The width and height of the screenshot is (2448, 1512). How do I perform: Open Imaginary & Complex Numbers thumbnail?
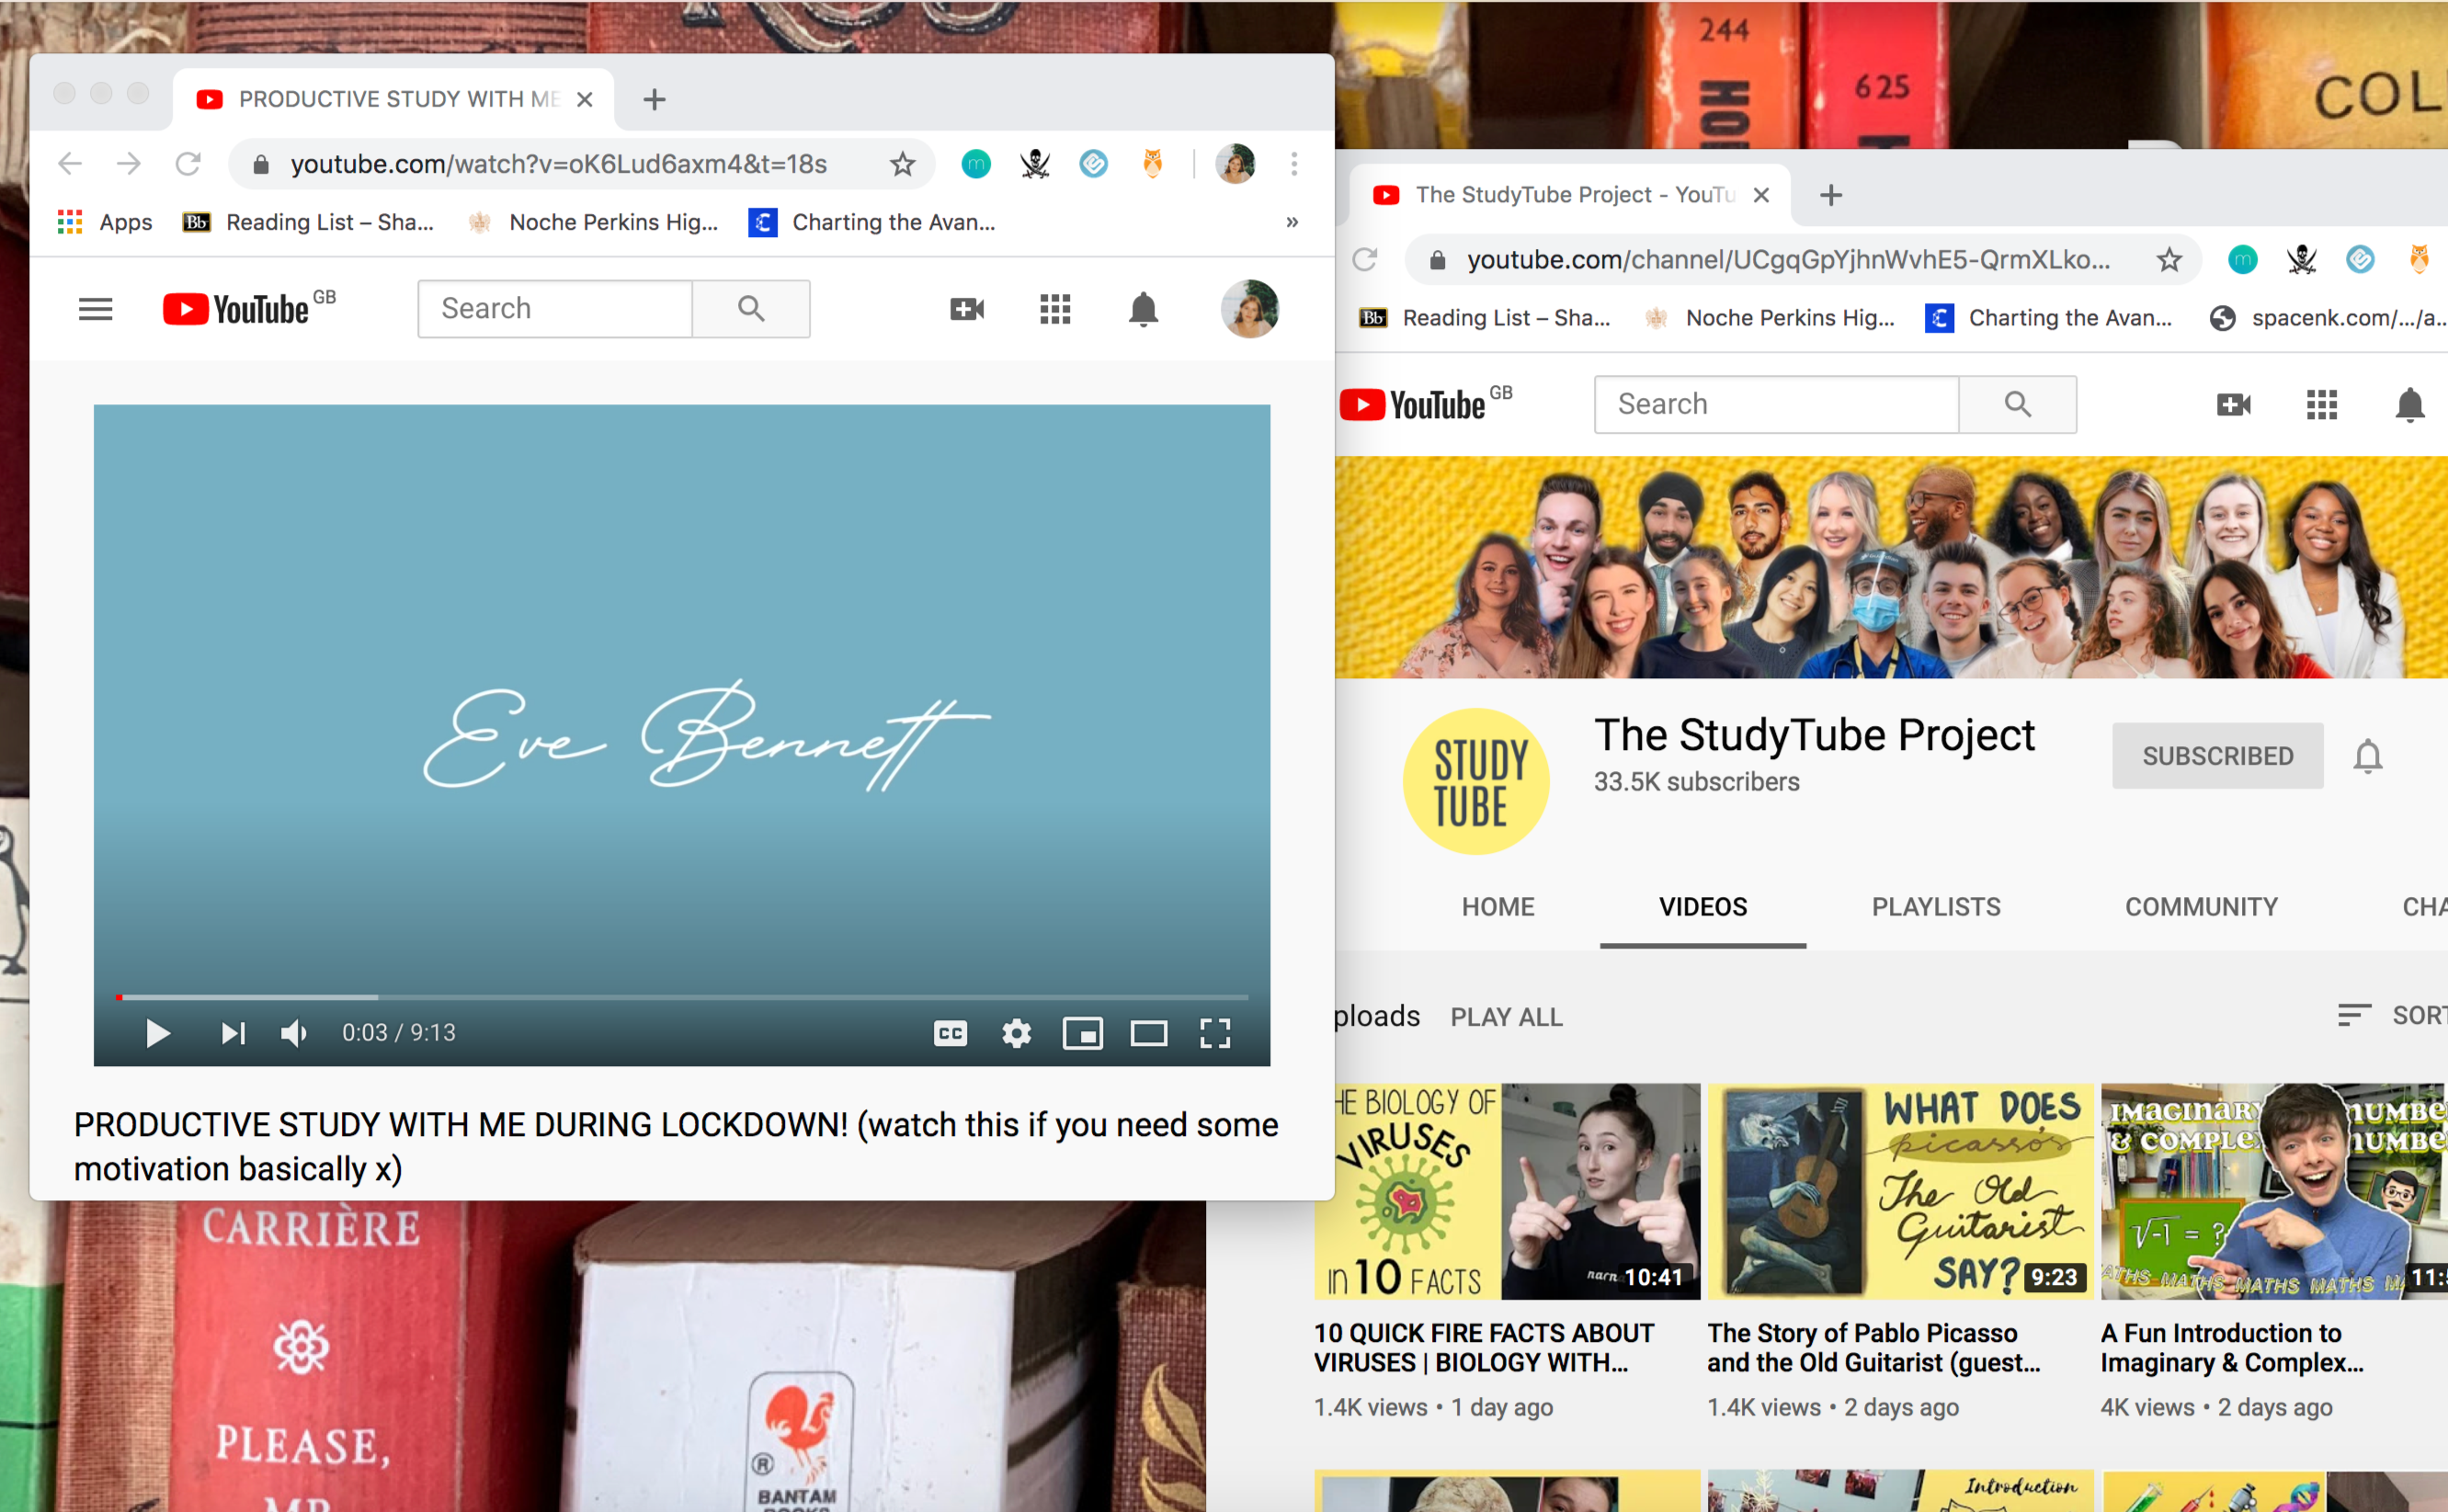click(2274, 1191)
